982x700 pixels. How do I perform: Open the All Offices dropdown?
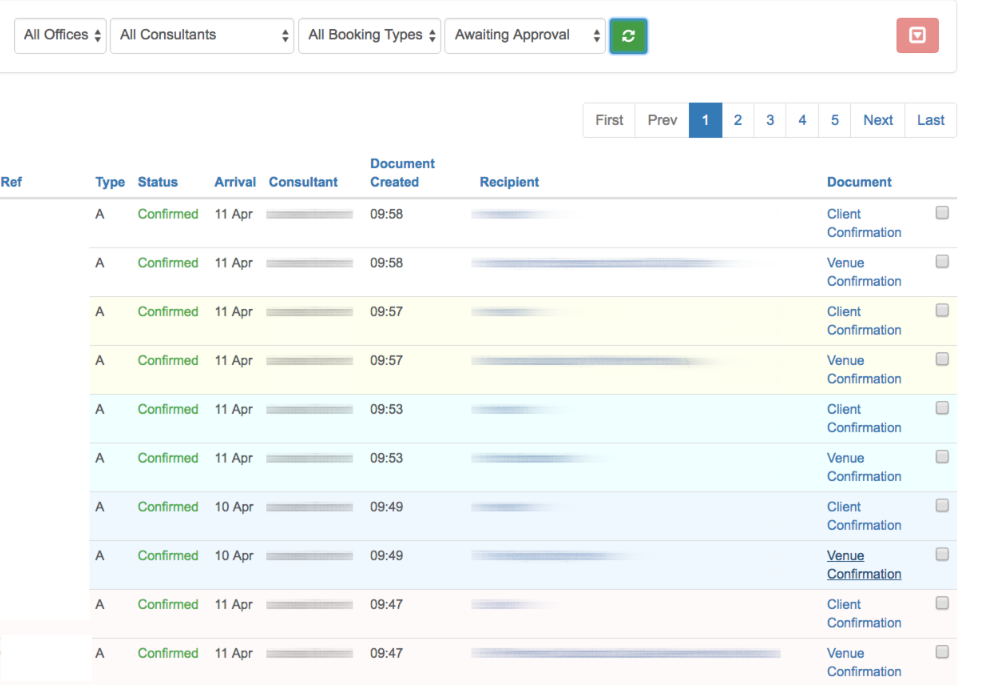tap(60, 36)
